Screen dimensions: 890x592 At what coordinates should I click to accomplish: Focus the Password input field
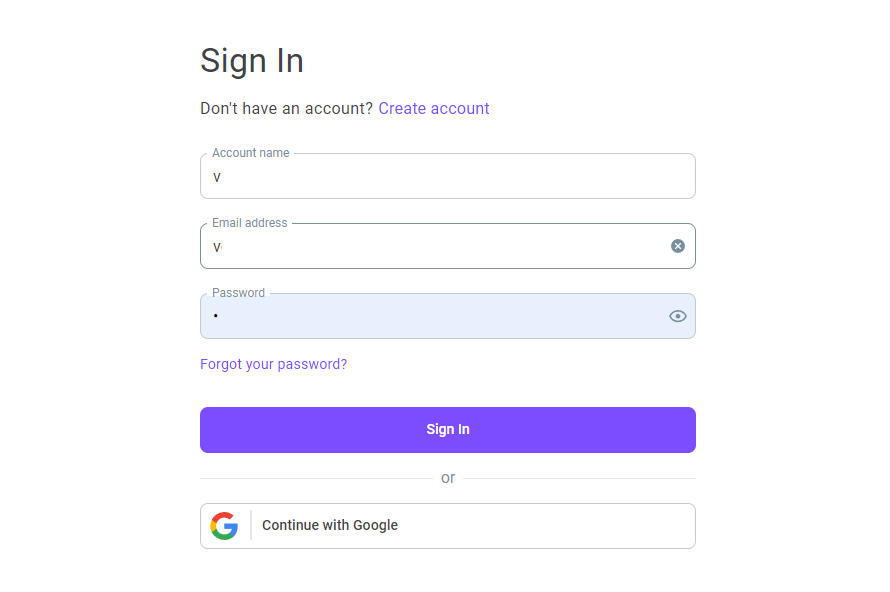[448, 316]
